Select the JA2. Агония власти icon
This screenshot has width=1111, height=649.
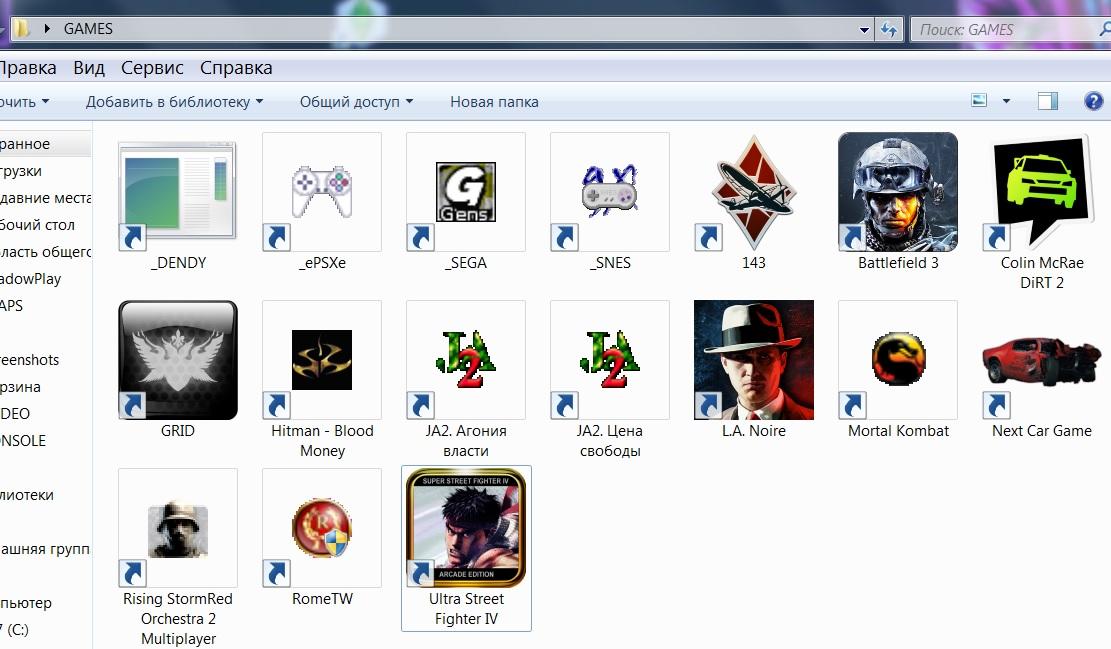click(466, 360)
